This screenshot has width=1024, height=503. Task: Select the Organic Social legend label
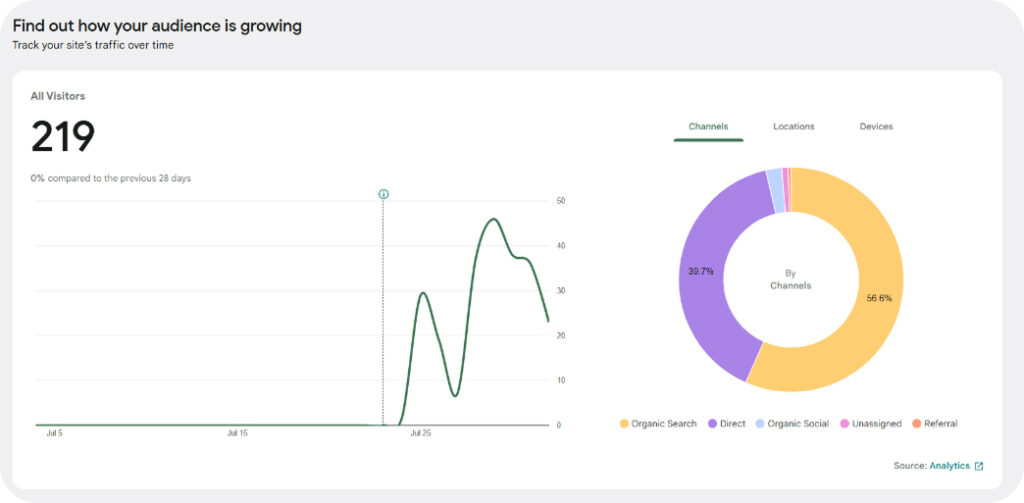click(799, 424)
